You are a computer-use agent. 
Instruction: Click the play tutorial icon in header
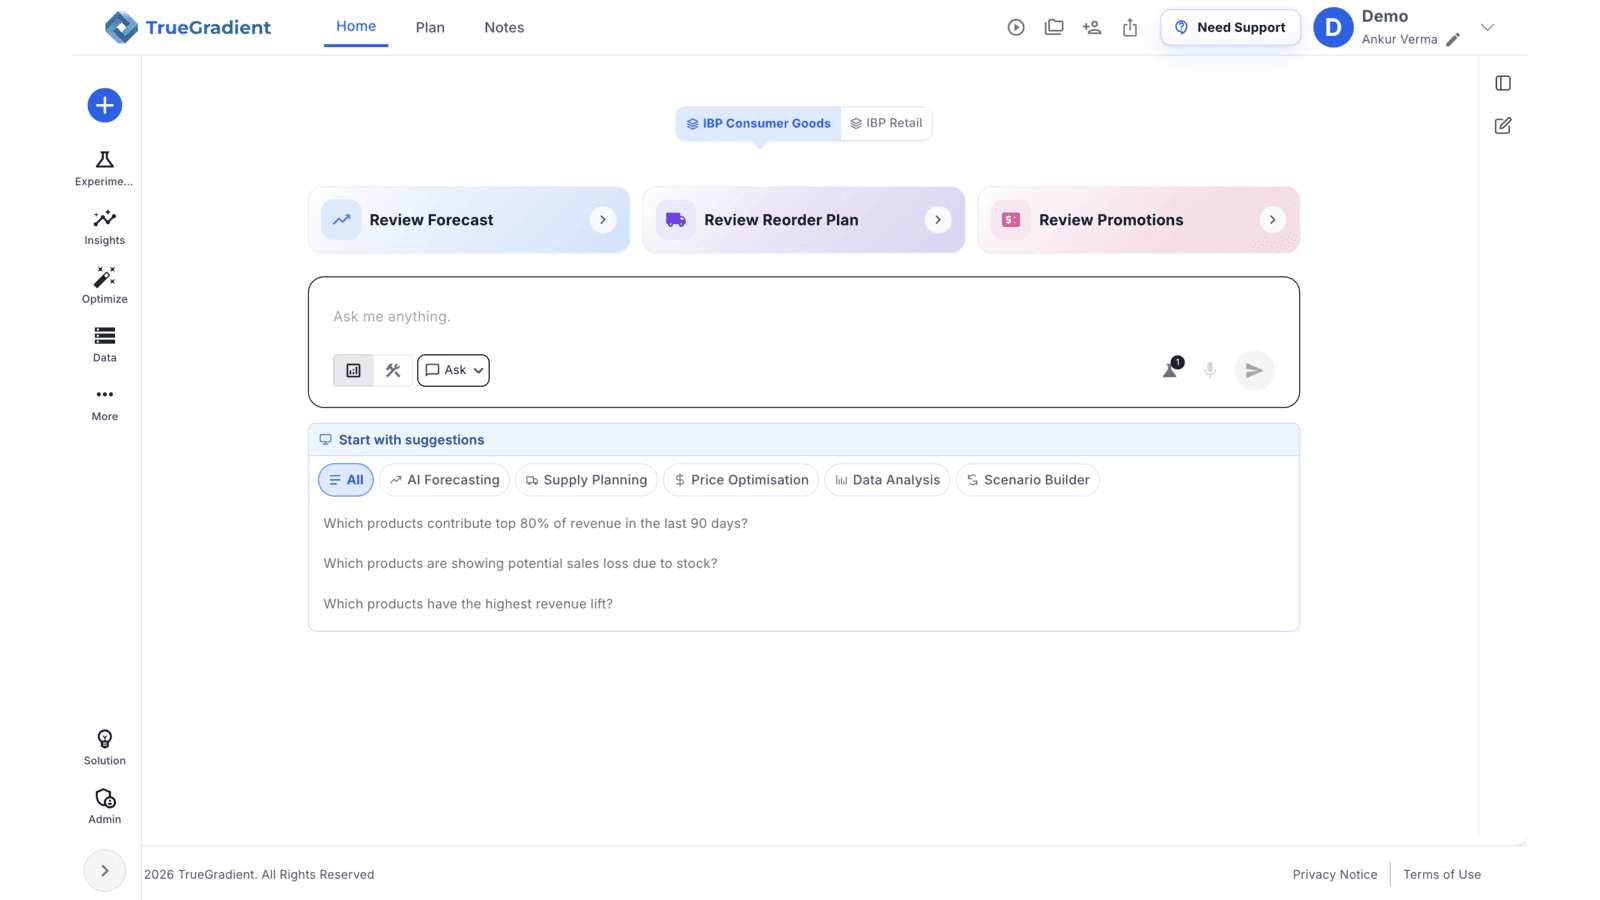click(x=1016, y=28)
